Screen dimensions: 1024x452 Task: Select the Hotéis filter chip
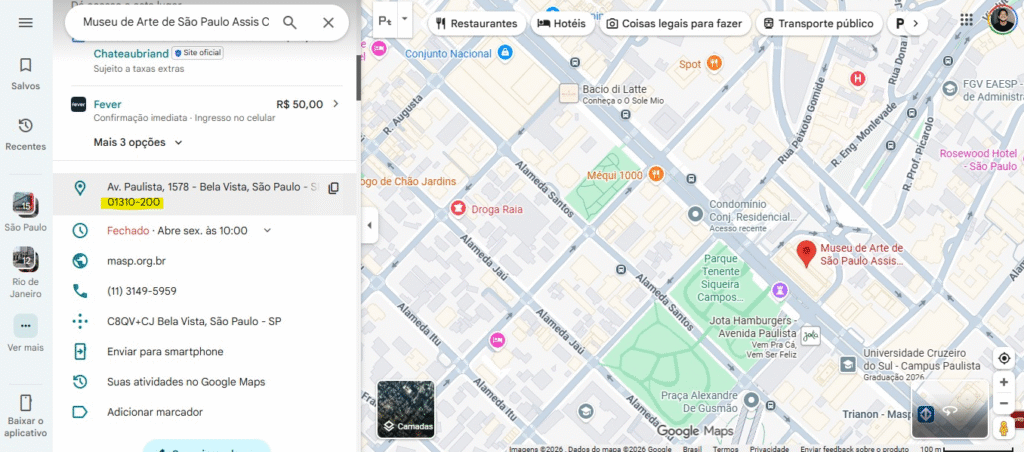562,23
